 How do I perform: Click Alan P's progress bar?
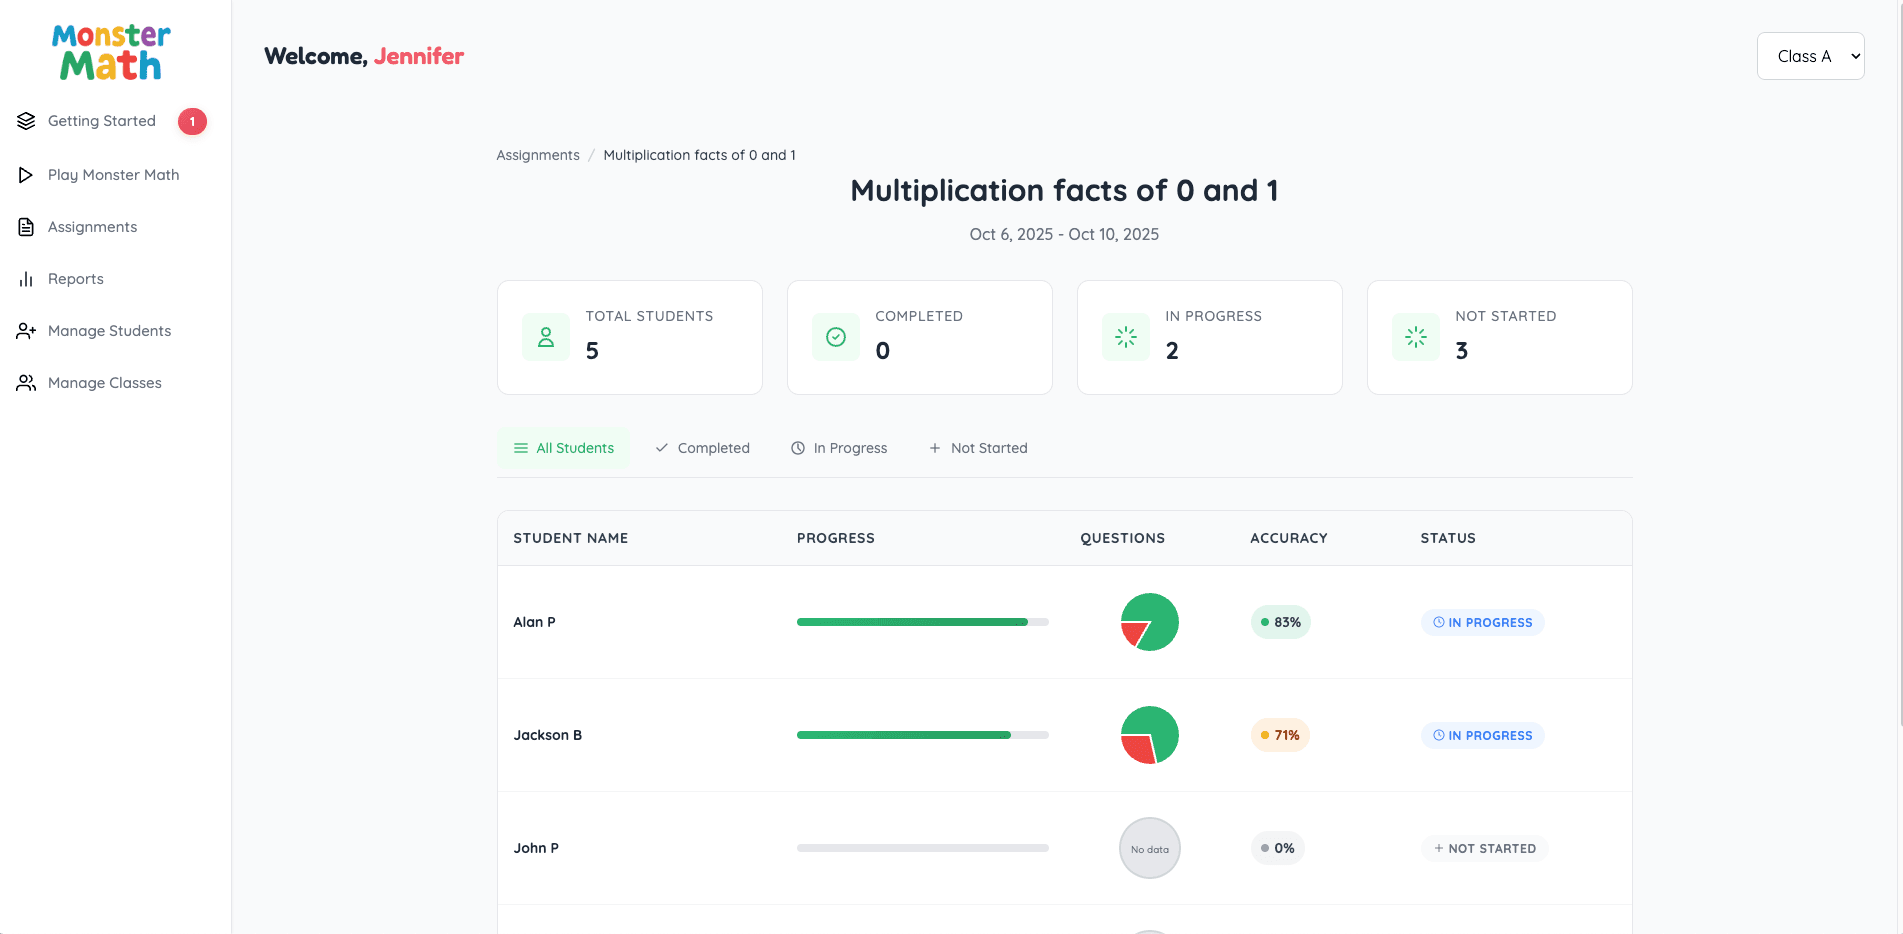[x=922, y=622]
